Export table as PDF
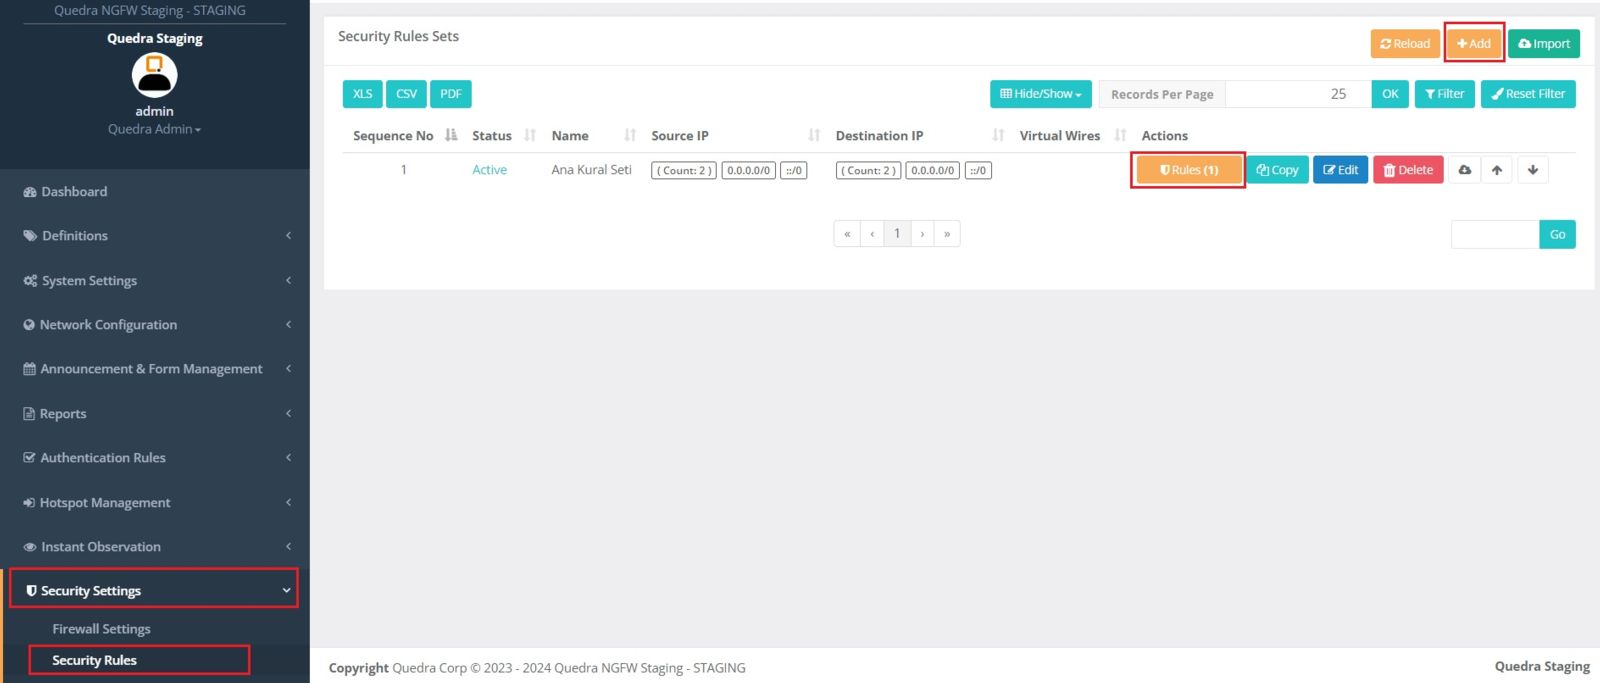The height and width of the screenshot is (683, 1600). [451, 94]
